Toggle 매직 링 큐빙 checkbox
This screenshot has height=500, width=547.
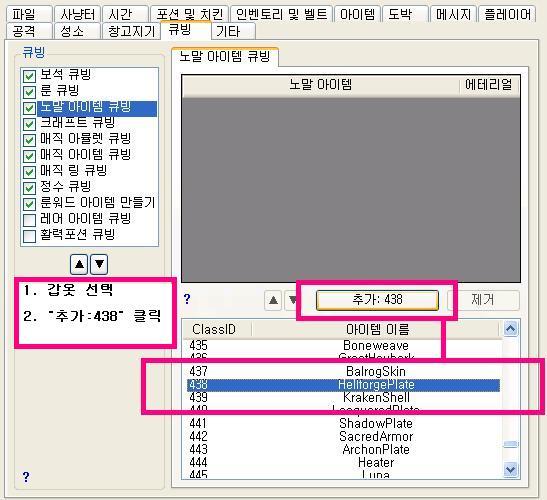click(x=29, y=172)
